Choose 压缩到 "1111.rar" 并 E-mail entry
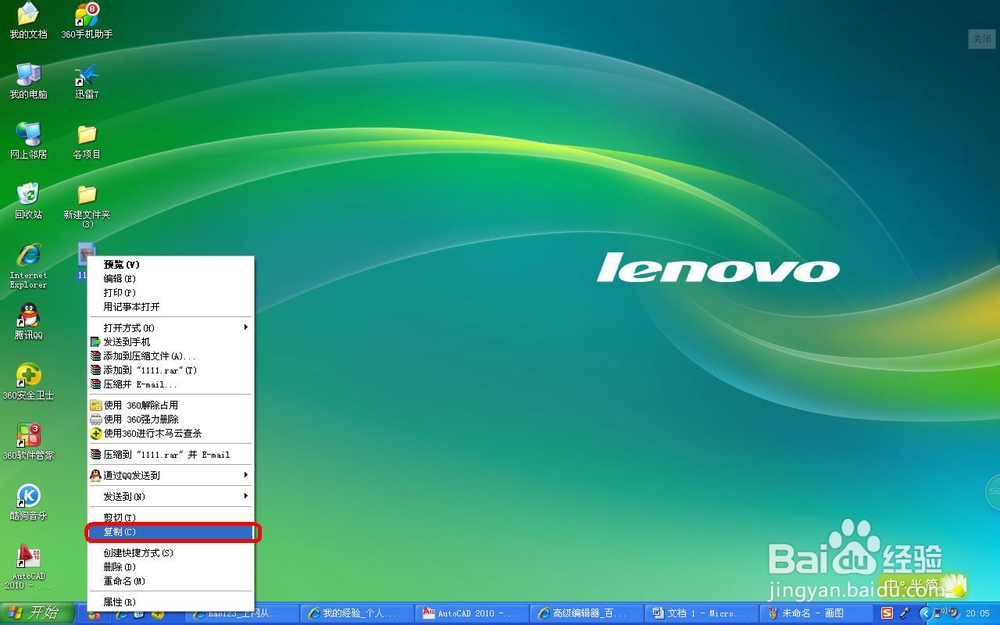 170,454
